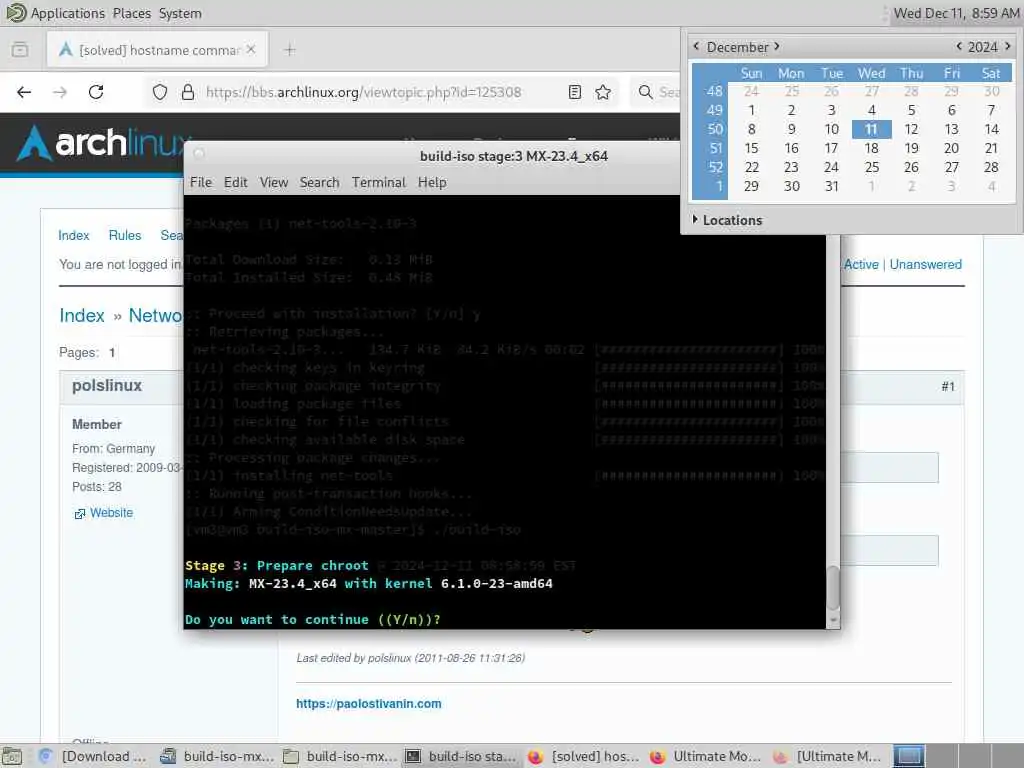Switch to '[Download ...' taskbar window
1024x768 pixels.
92,756
